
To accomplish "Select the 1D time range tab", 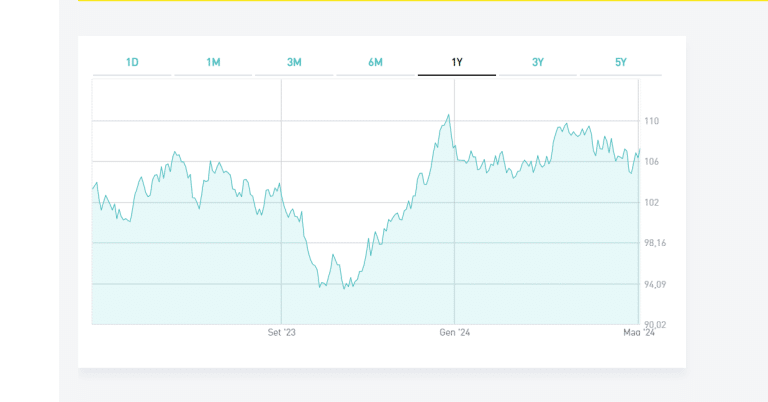I will [x=132, y=62].
